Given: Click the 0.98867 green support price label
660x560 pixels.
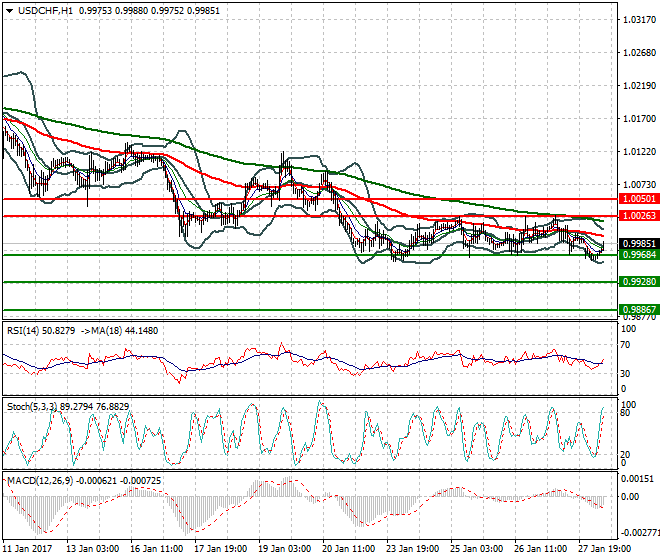Looking at the screenshot, I should tap(639, 310).
